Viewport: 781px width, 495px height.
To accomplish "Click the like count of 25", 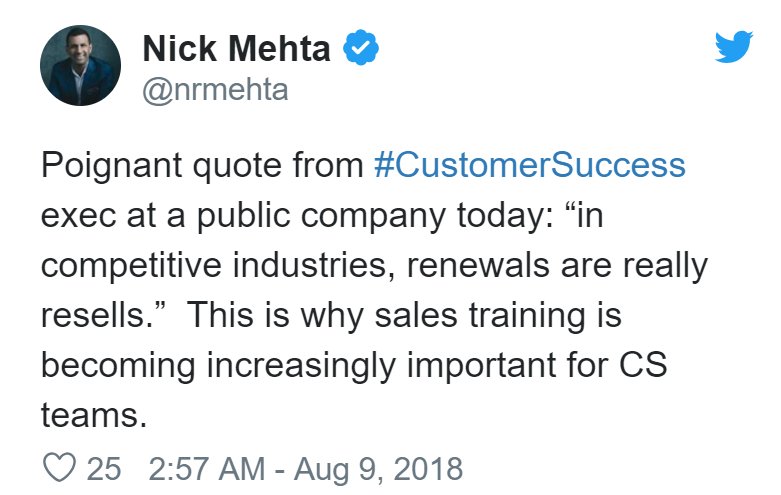I will [x=103, y=468].
